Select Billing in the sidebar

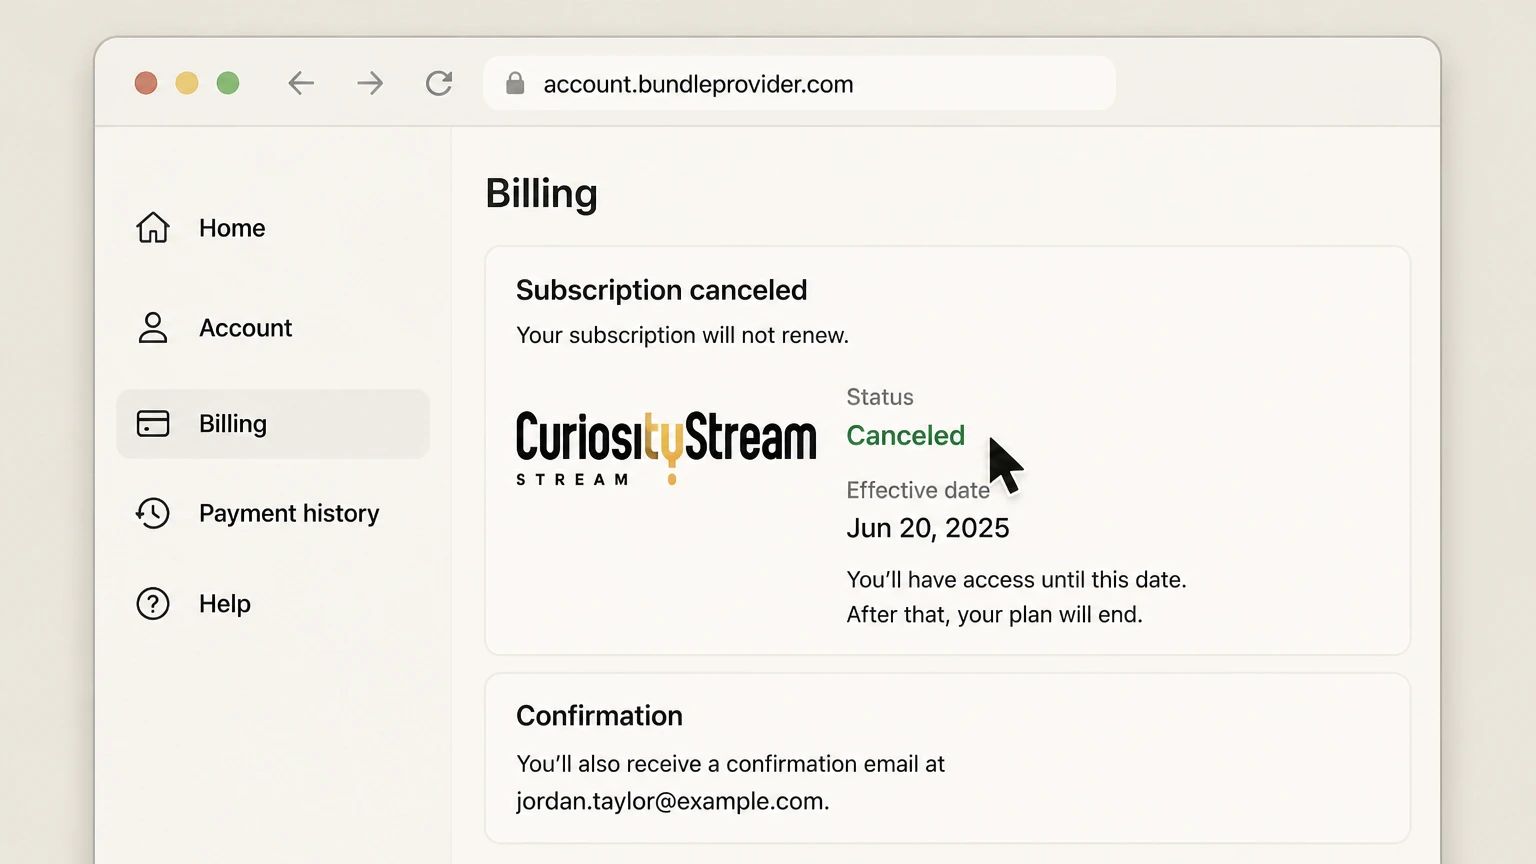click(x=272, y=424)
